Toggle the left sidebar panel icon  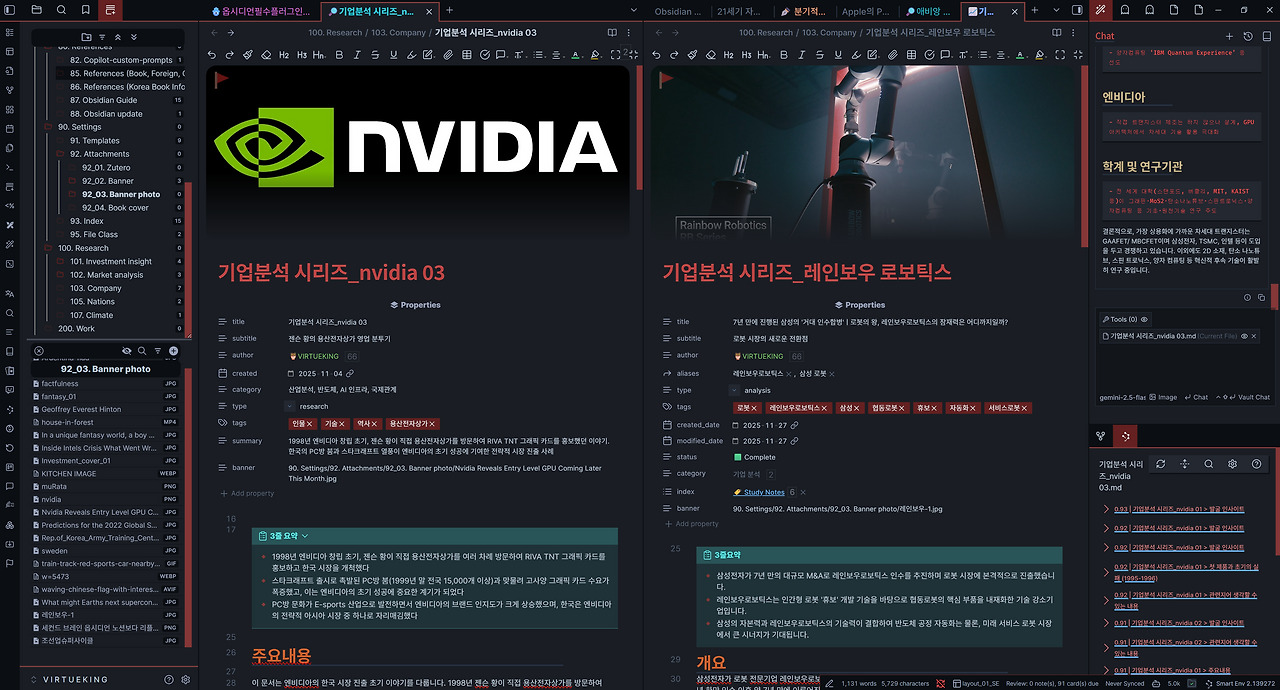(10, 10)
